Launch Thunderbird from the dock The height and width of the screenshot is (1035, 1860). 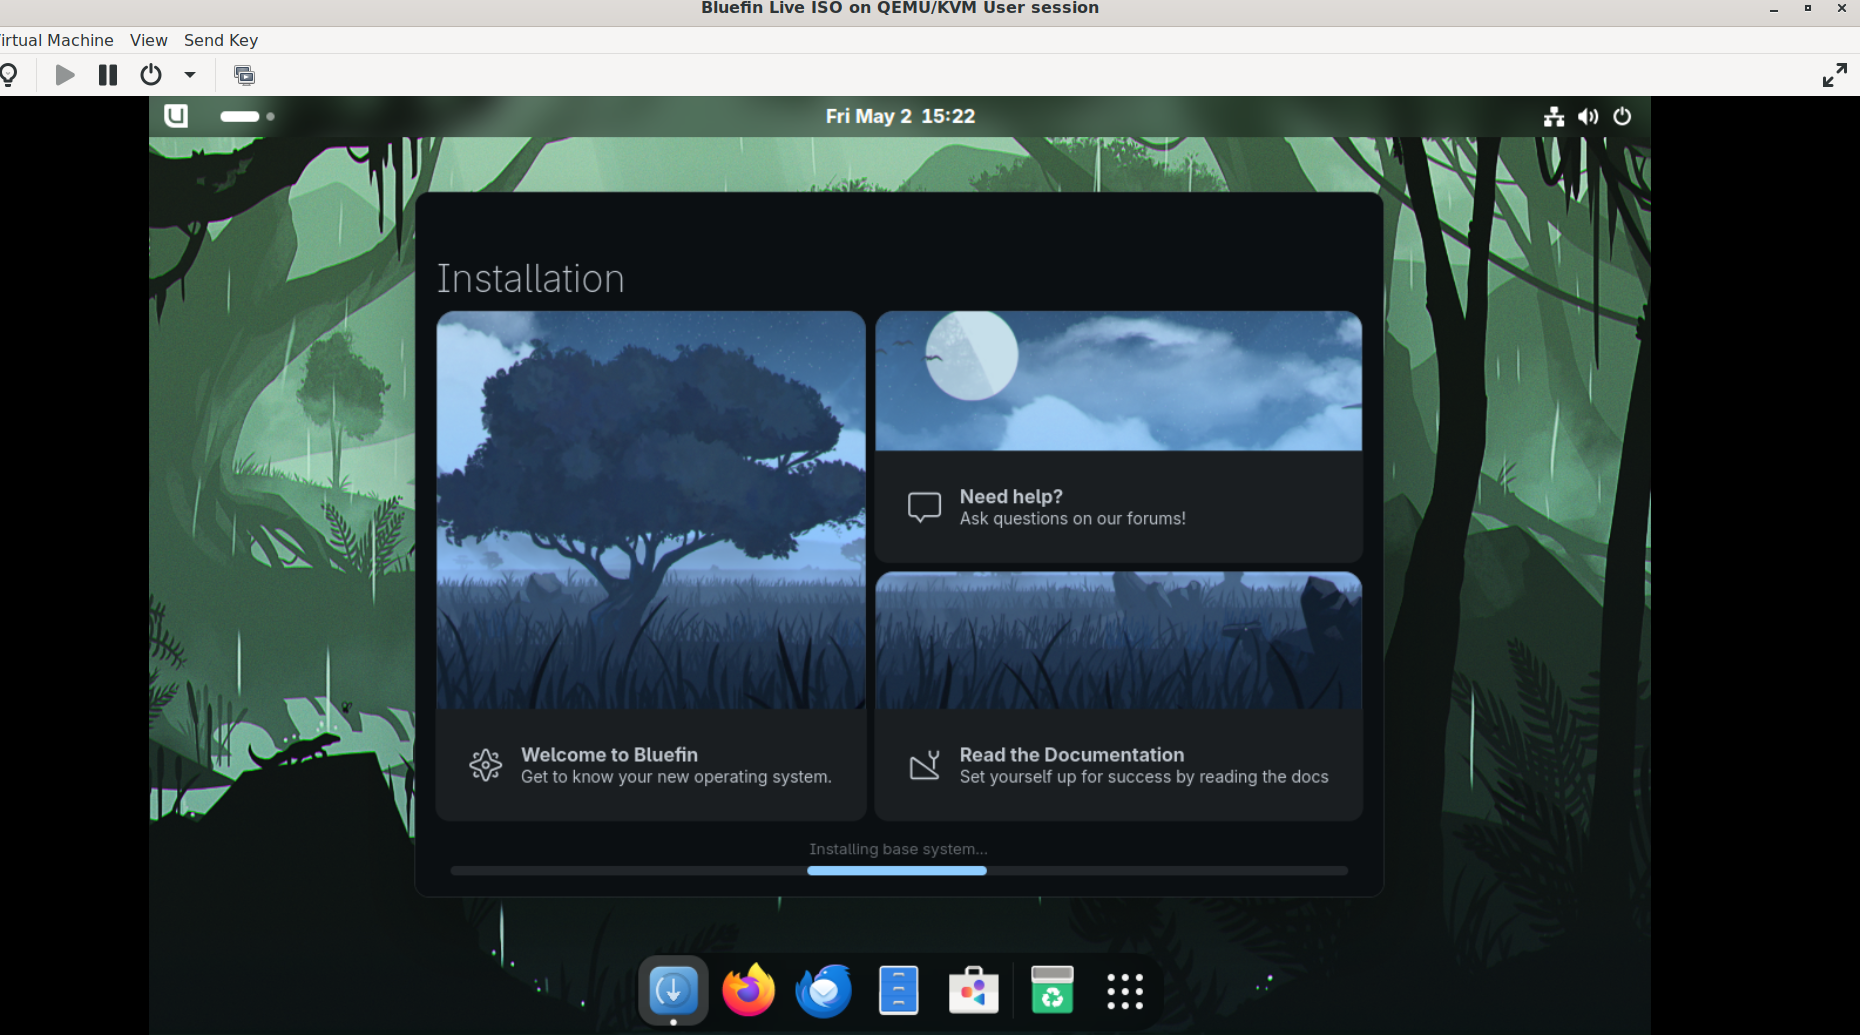coord(824,991)
